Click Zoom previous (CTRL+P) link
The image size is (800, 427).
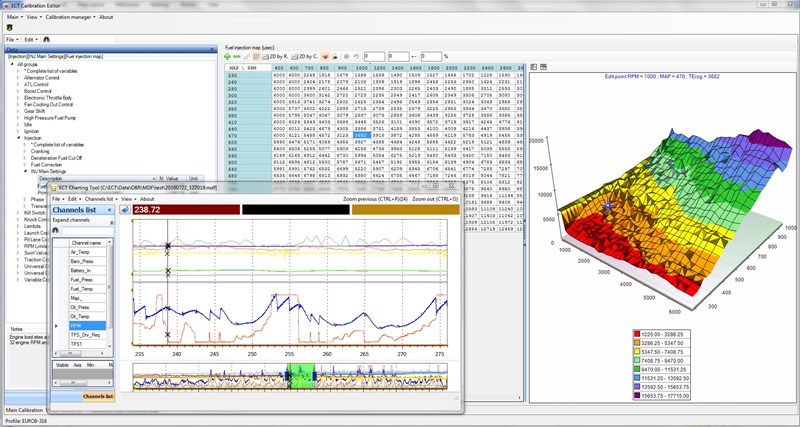[376, 199]
